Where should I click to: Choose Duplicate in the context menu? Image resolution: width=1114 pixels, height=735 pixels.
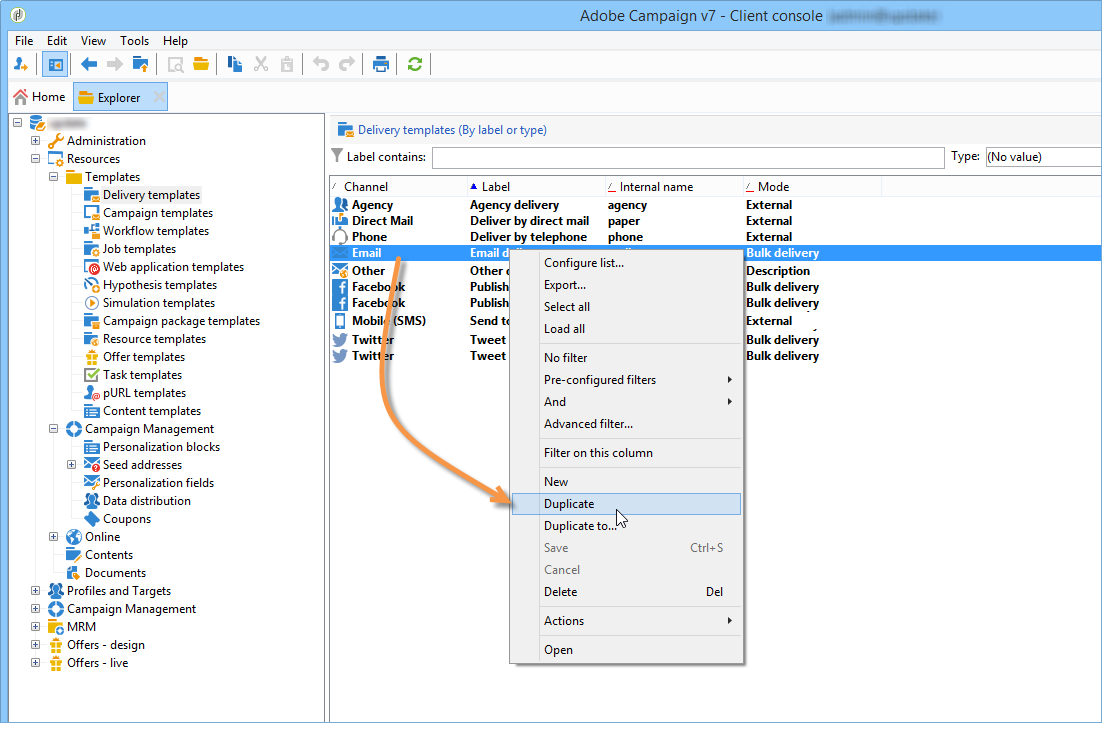pos(569,504)
